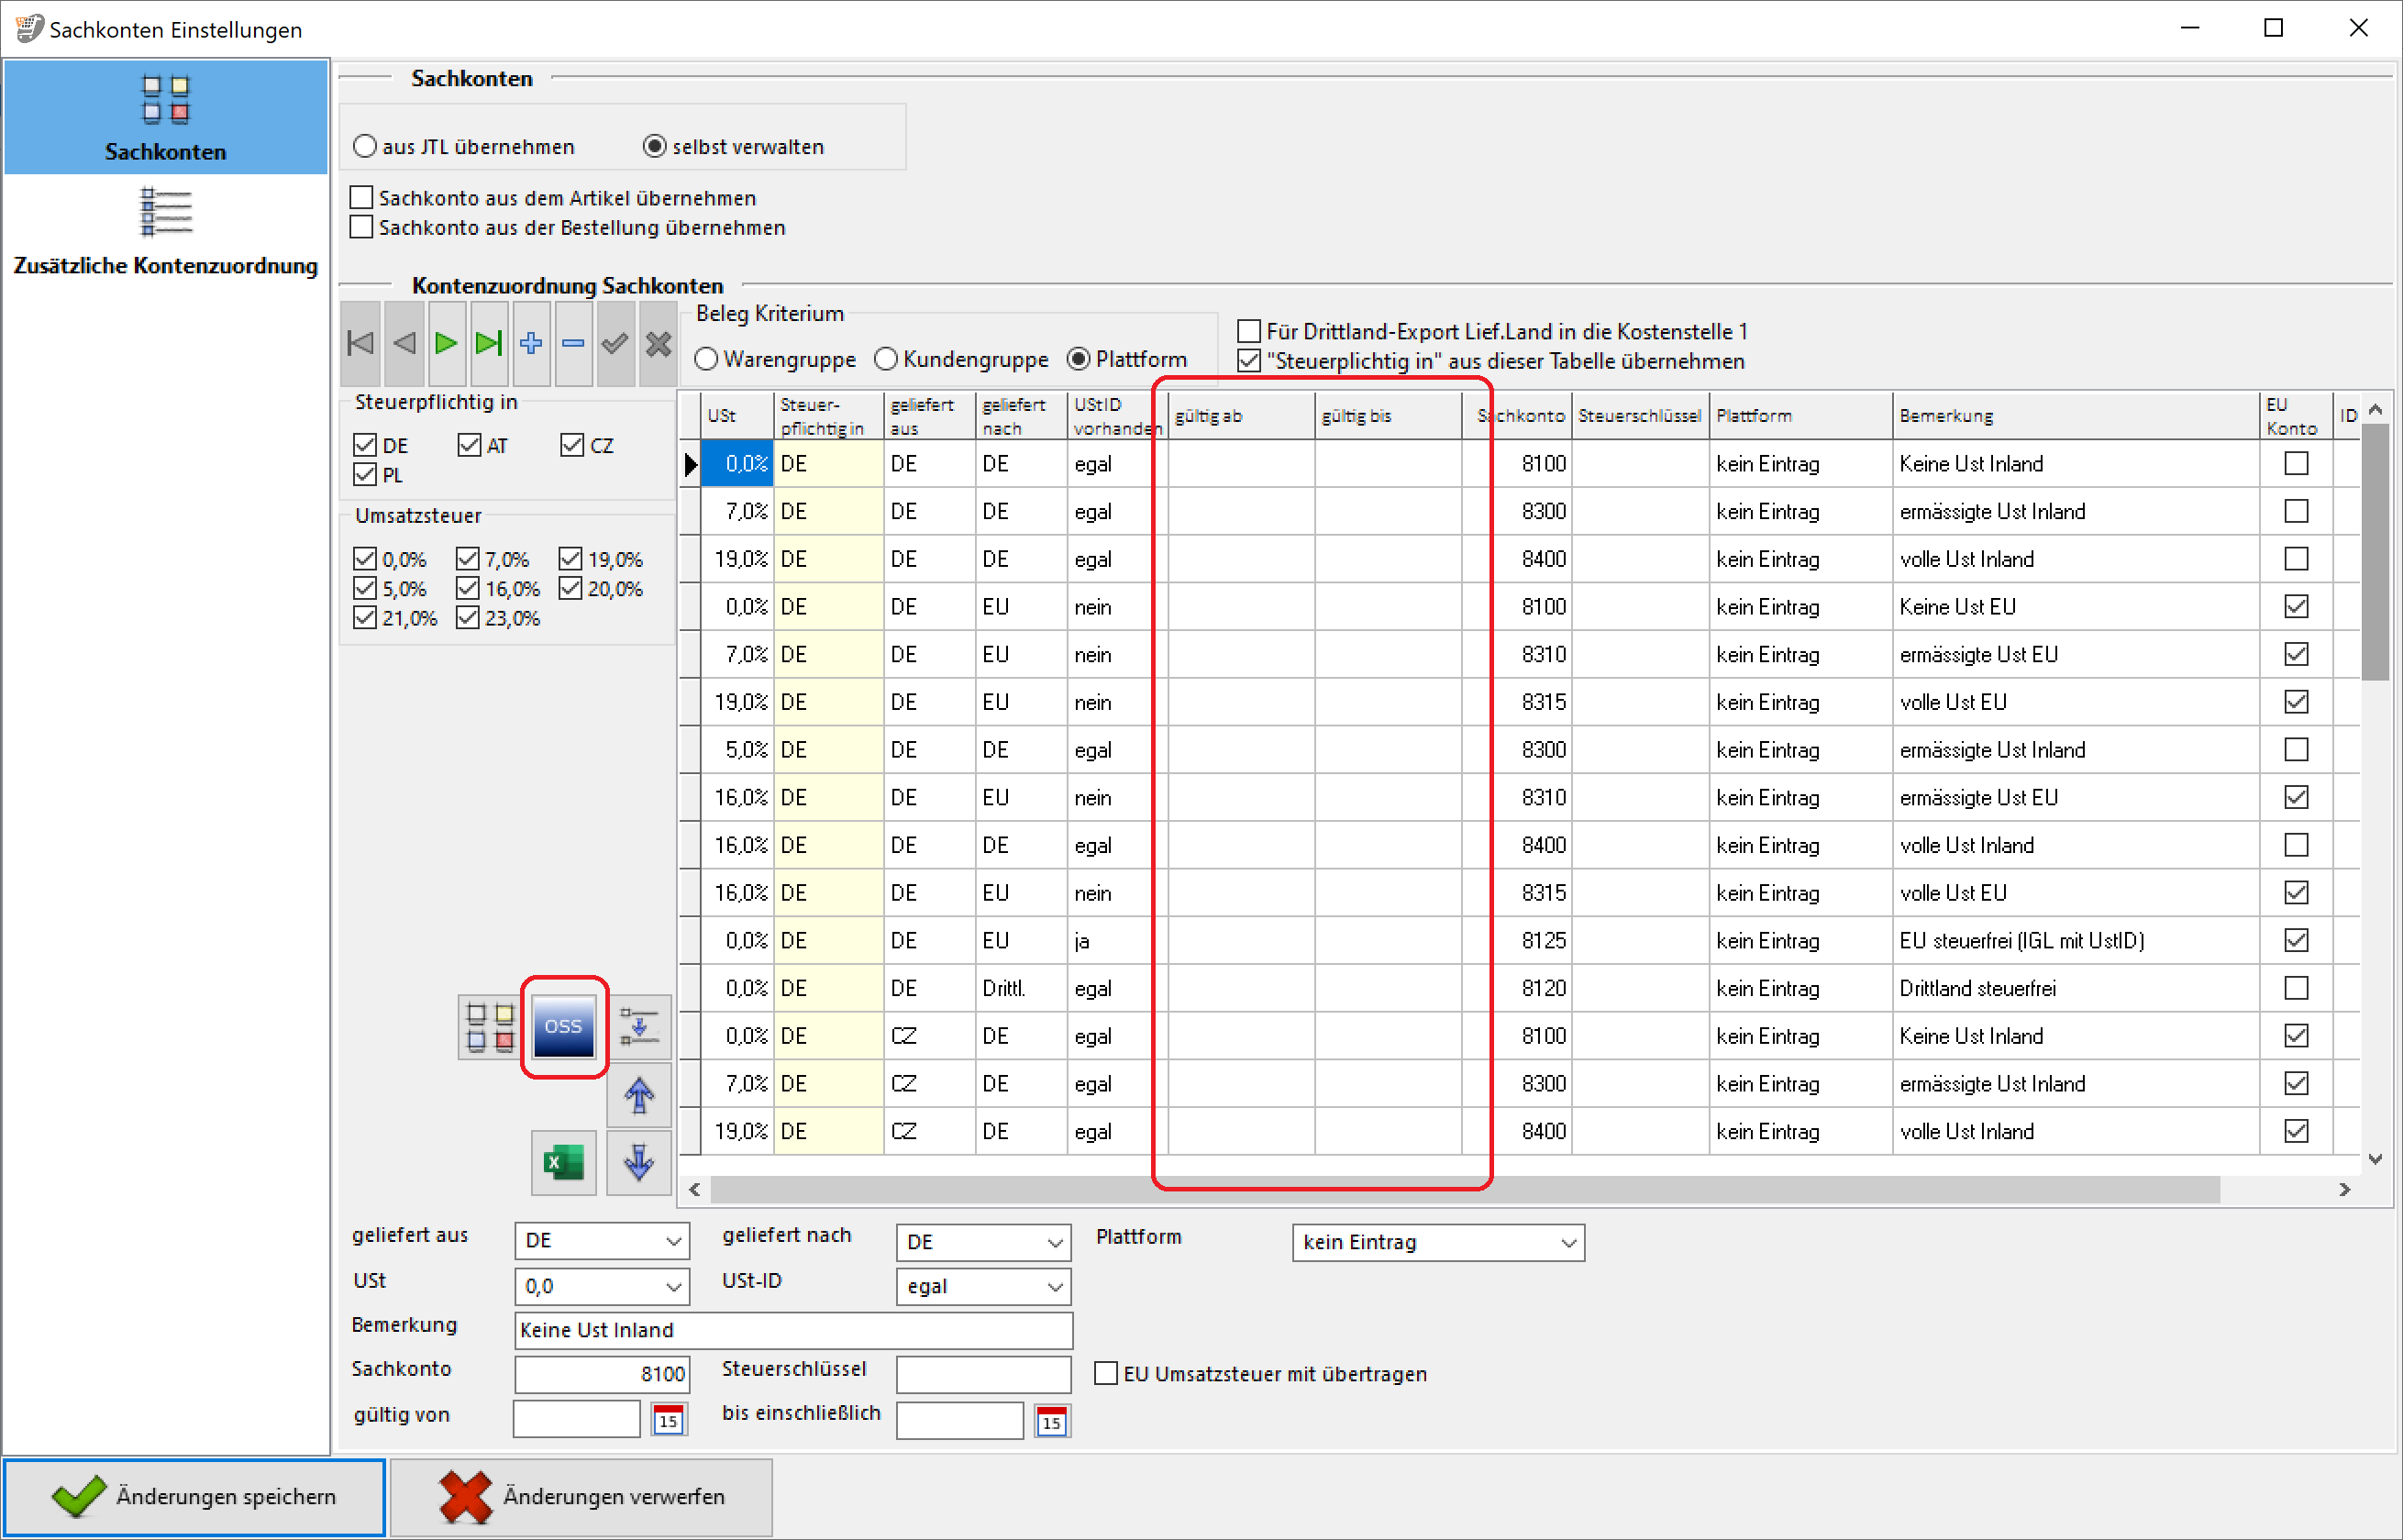Click the blue move-up arrow icon
Viewport: 2403px width, 1540px height.
tap(639, 1095)
